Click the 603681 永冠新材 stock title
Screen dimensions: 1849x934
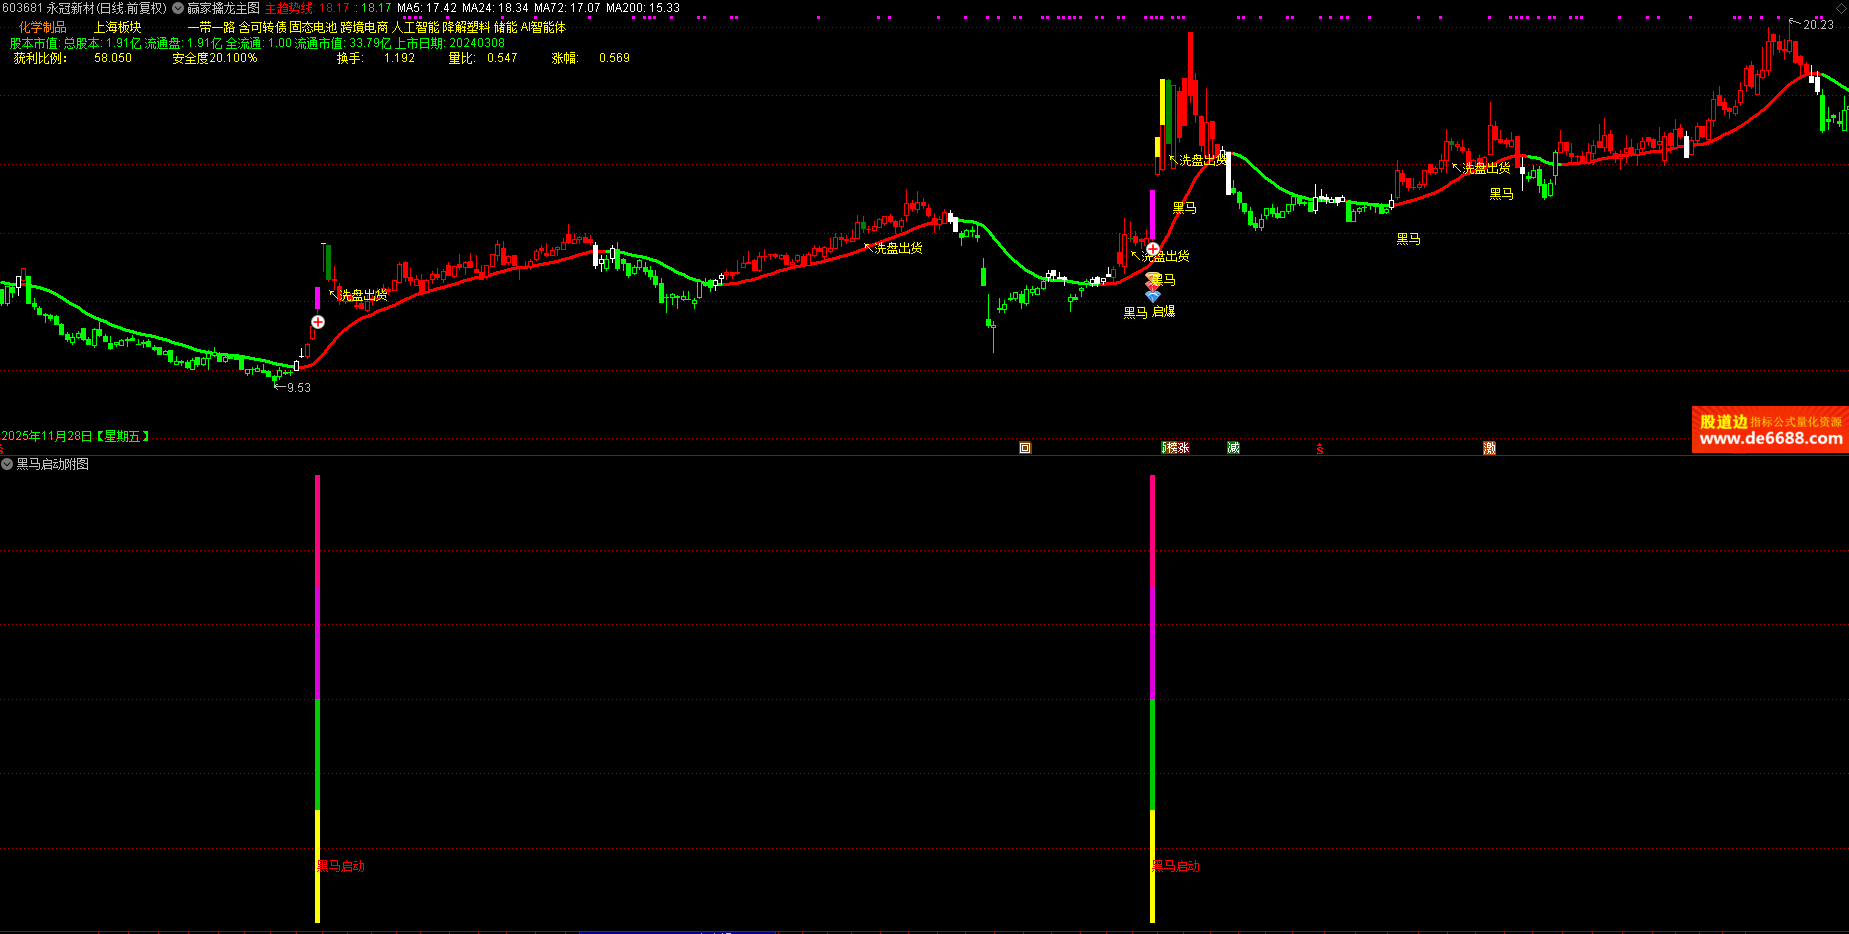coord(84,8)
